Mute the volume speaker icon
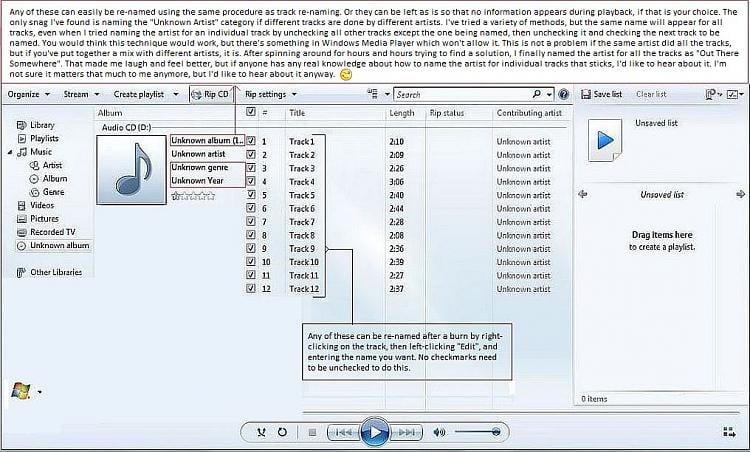This screenshot has height=452, width=750. pos(439,432)
